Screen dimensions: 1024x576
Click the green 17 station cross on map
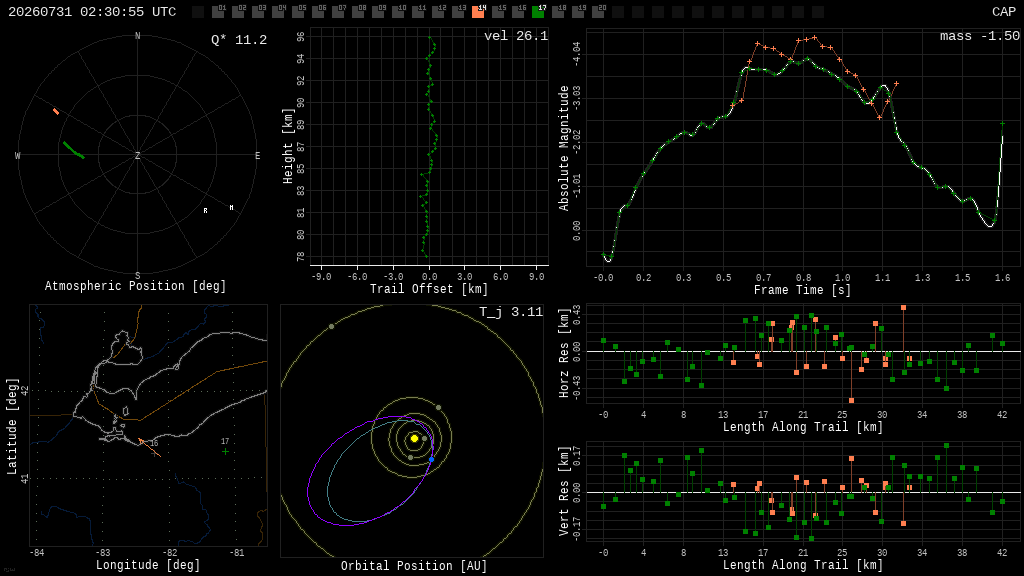225,451
